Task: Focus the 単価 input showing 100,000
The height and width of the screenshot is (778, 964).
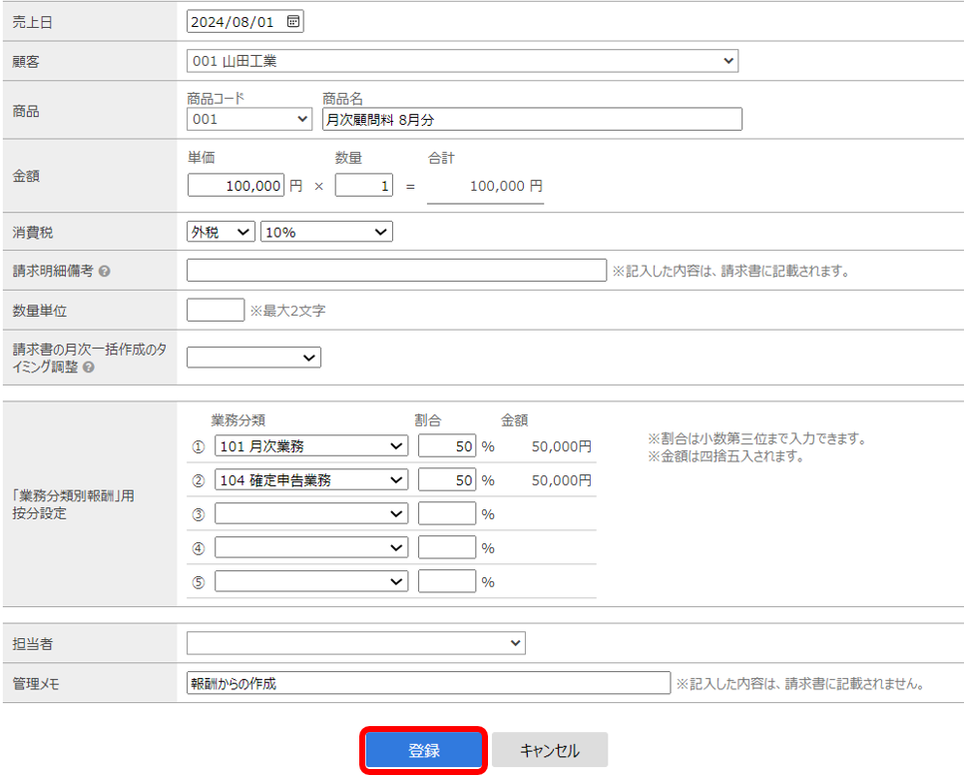Action: [236, 186]
